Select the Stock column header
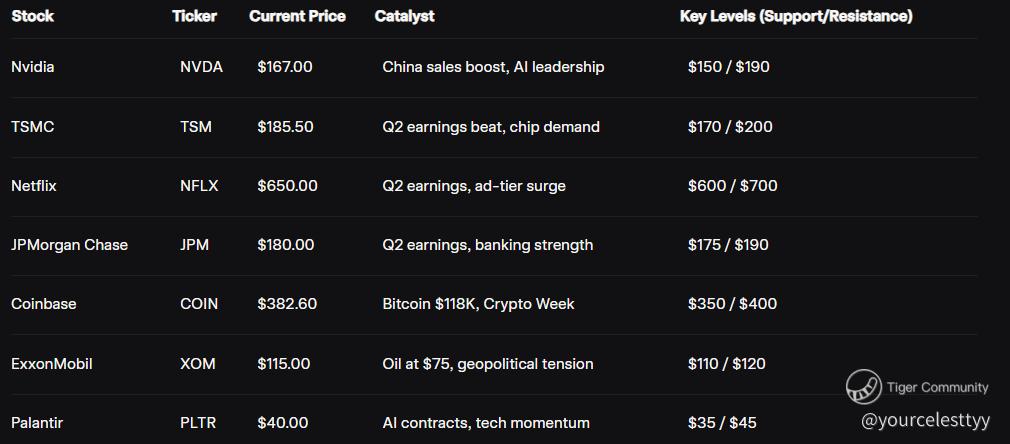 [33, 16]
